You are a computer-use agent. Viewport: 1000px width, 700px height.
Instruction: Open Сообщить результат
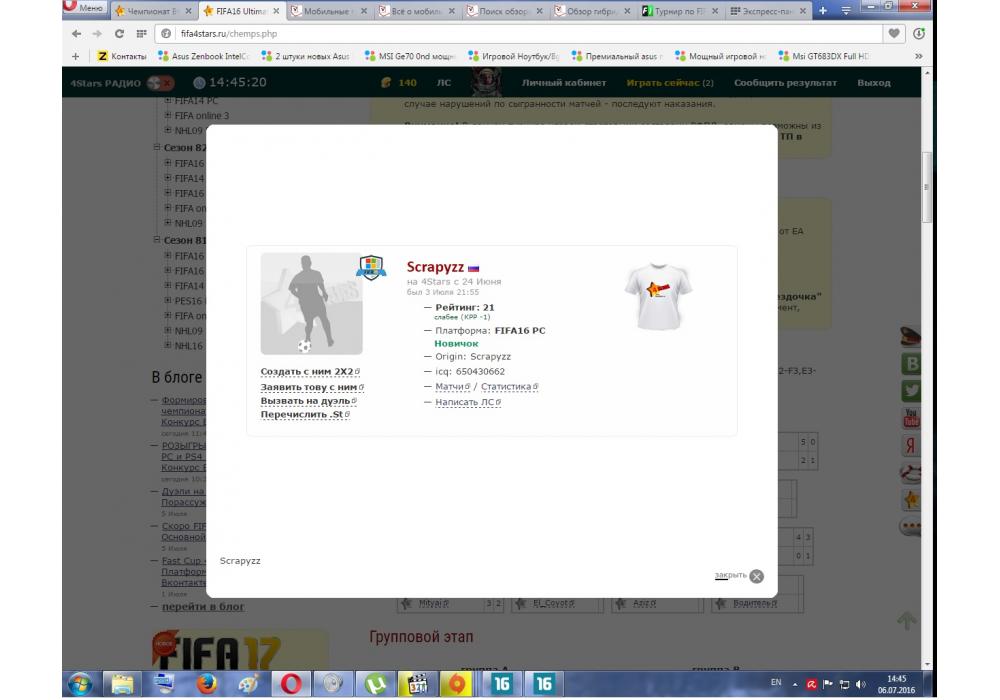pos(785,82)
